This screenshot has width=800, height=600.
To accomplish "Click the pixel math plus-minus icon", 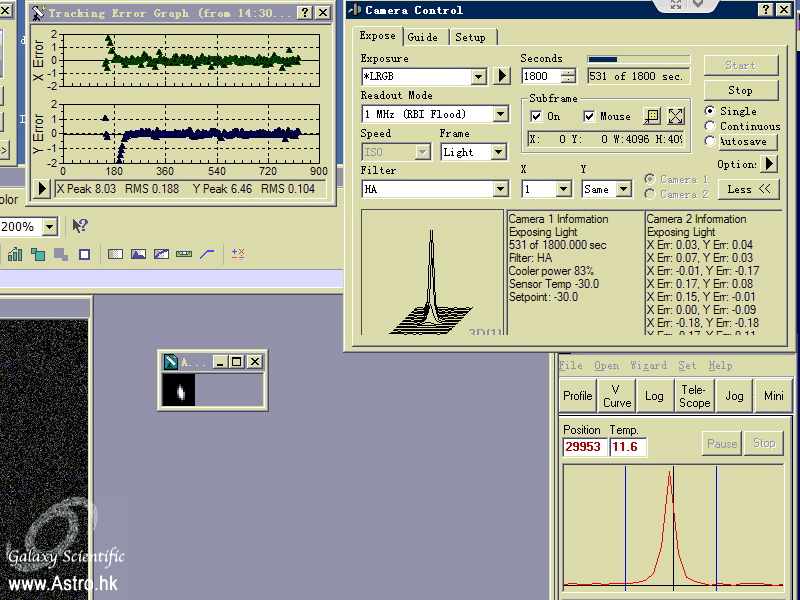I will 238,254.
